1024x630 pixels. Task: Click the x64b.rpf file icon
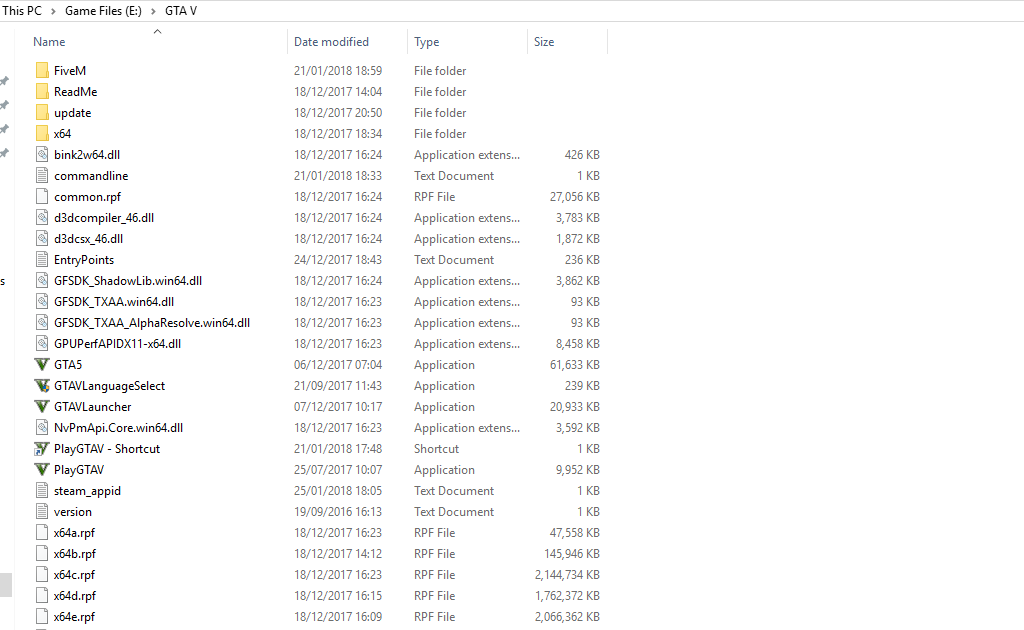pos(42,554)
